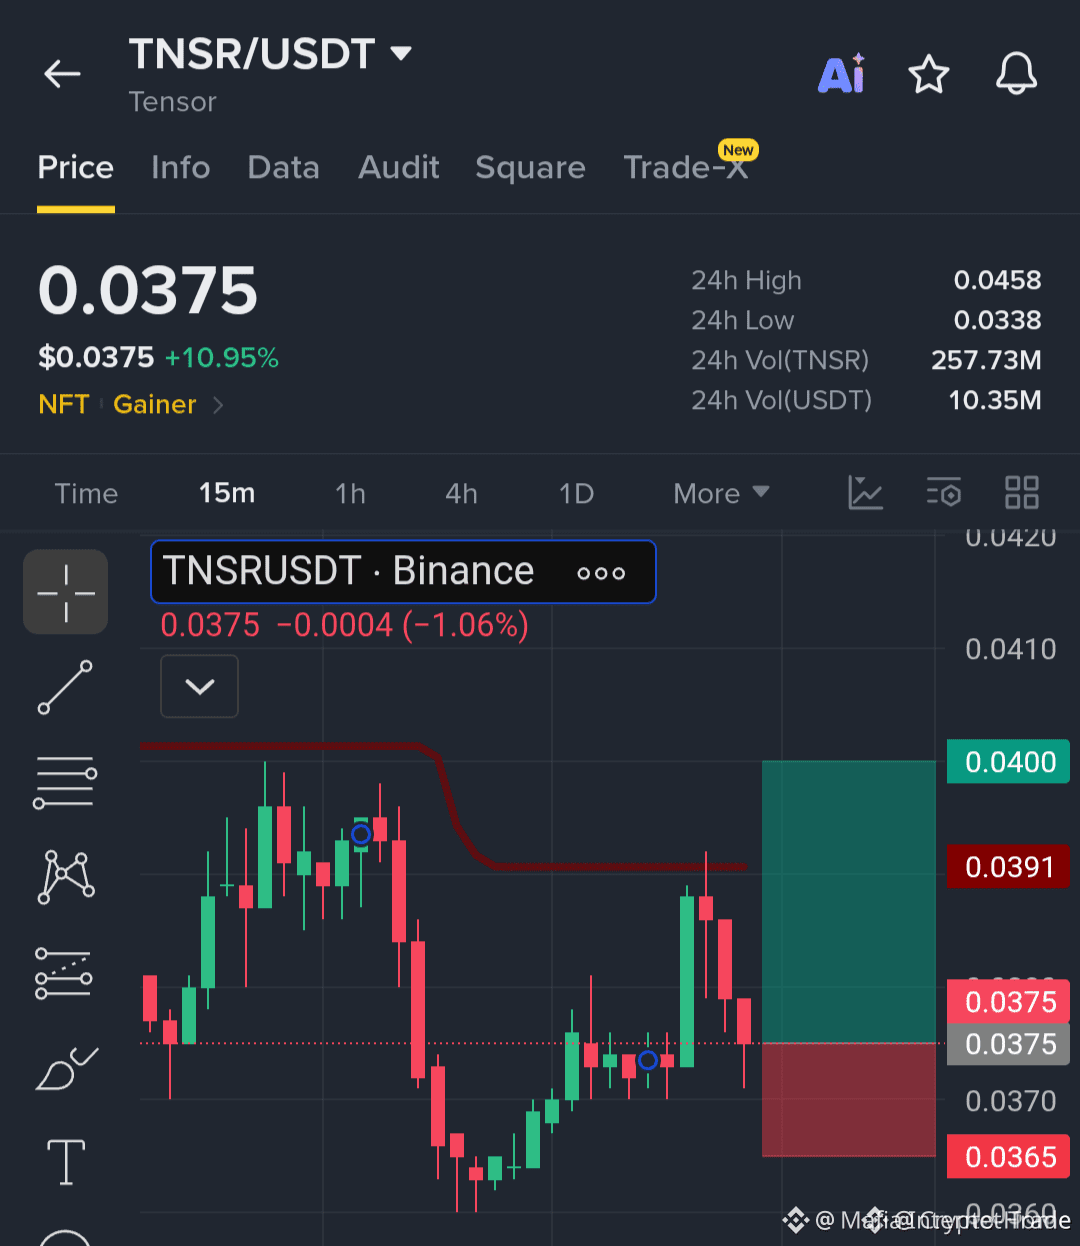Select the XABCD pattern tool
The width and height of the screenshot is (1080, 1246).
[x=66, y=877]
